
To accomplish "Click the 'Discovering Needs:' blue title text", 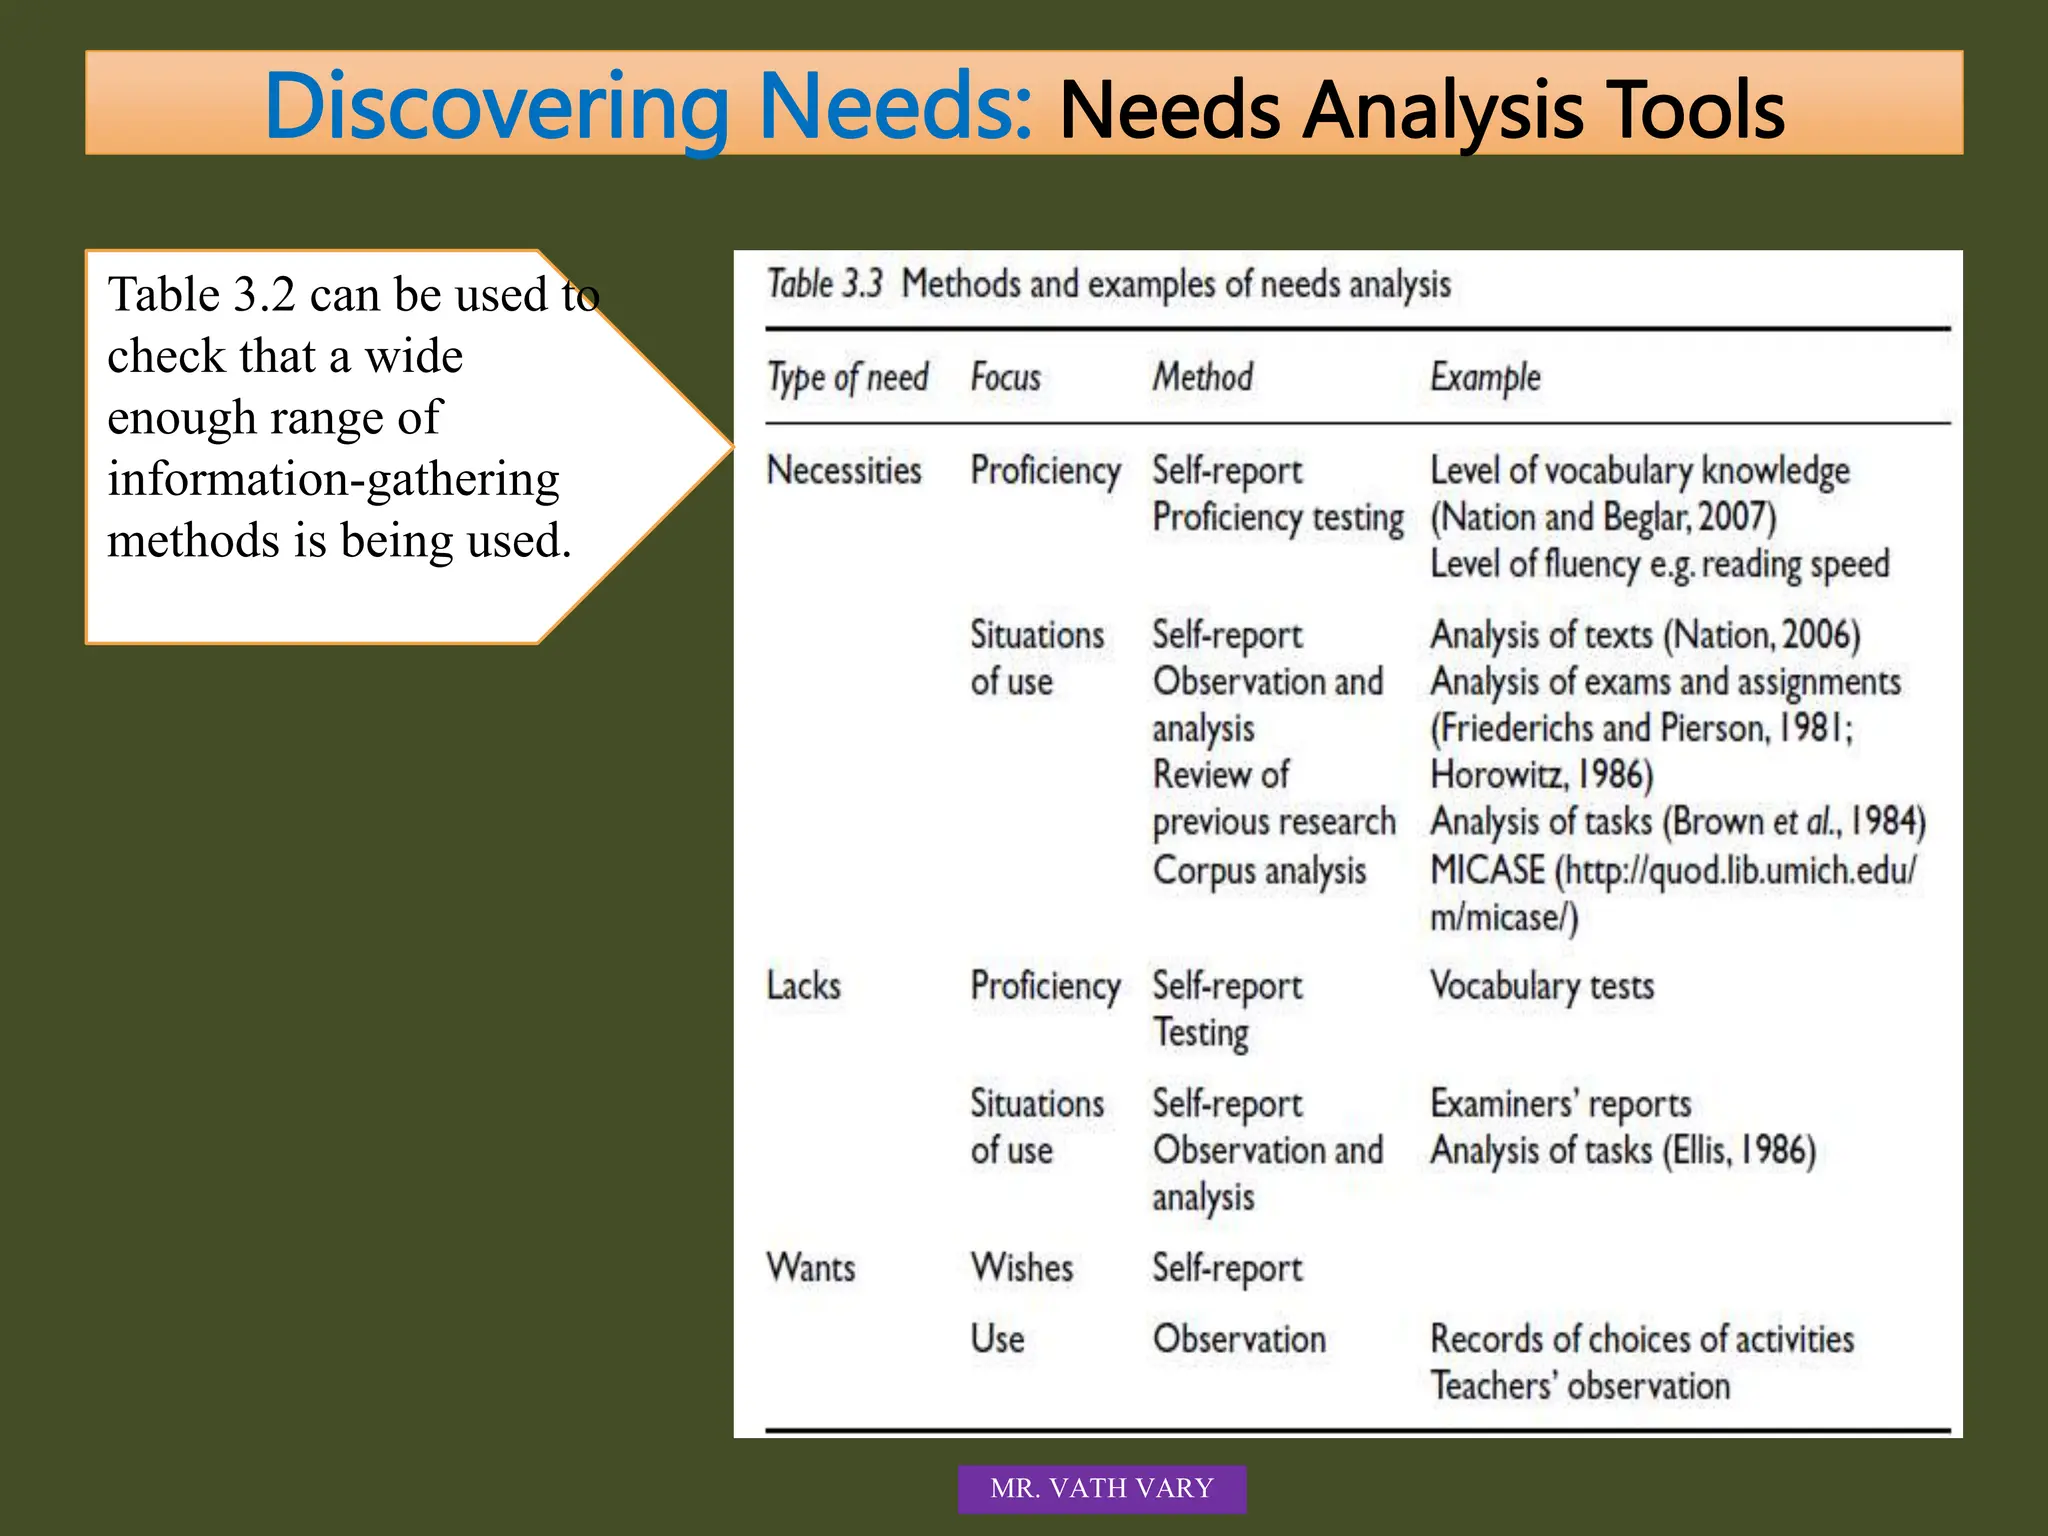I will tap(649, 107).
